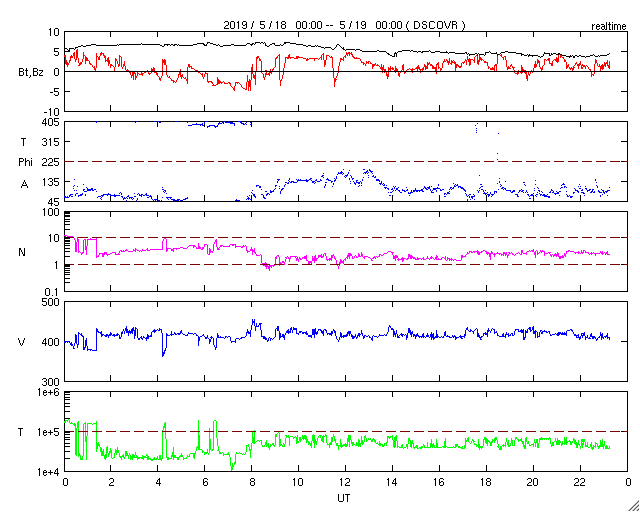Image resolution: width=640 pixels, height=512 pixels.
Task: Click the "12" hour tick on the UT axis
Action: point(346,481)
